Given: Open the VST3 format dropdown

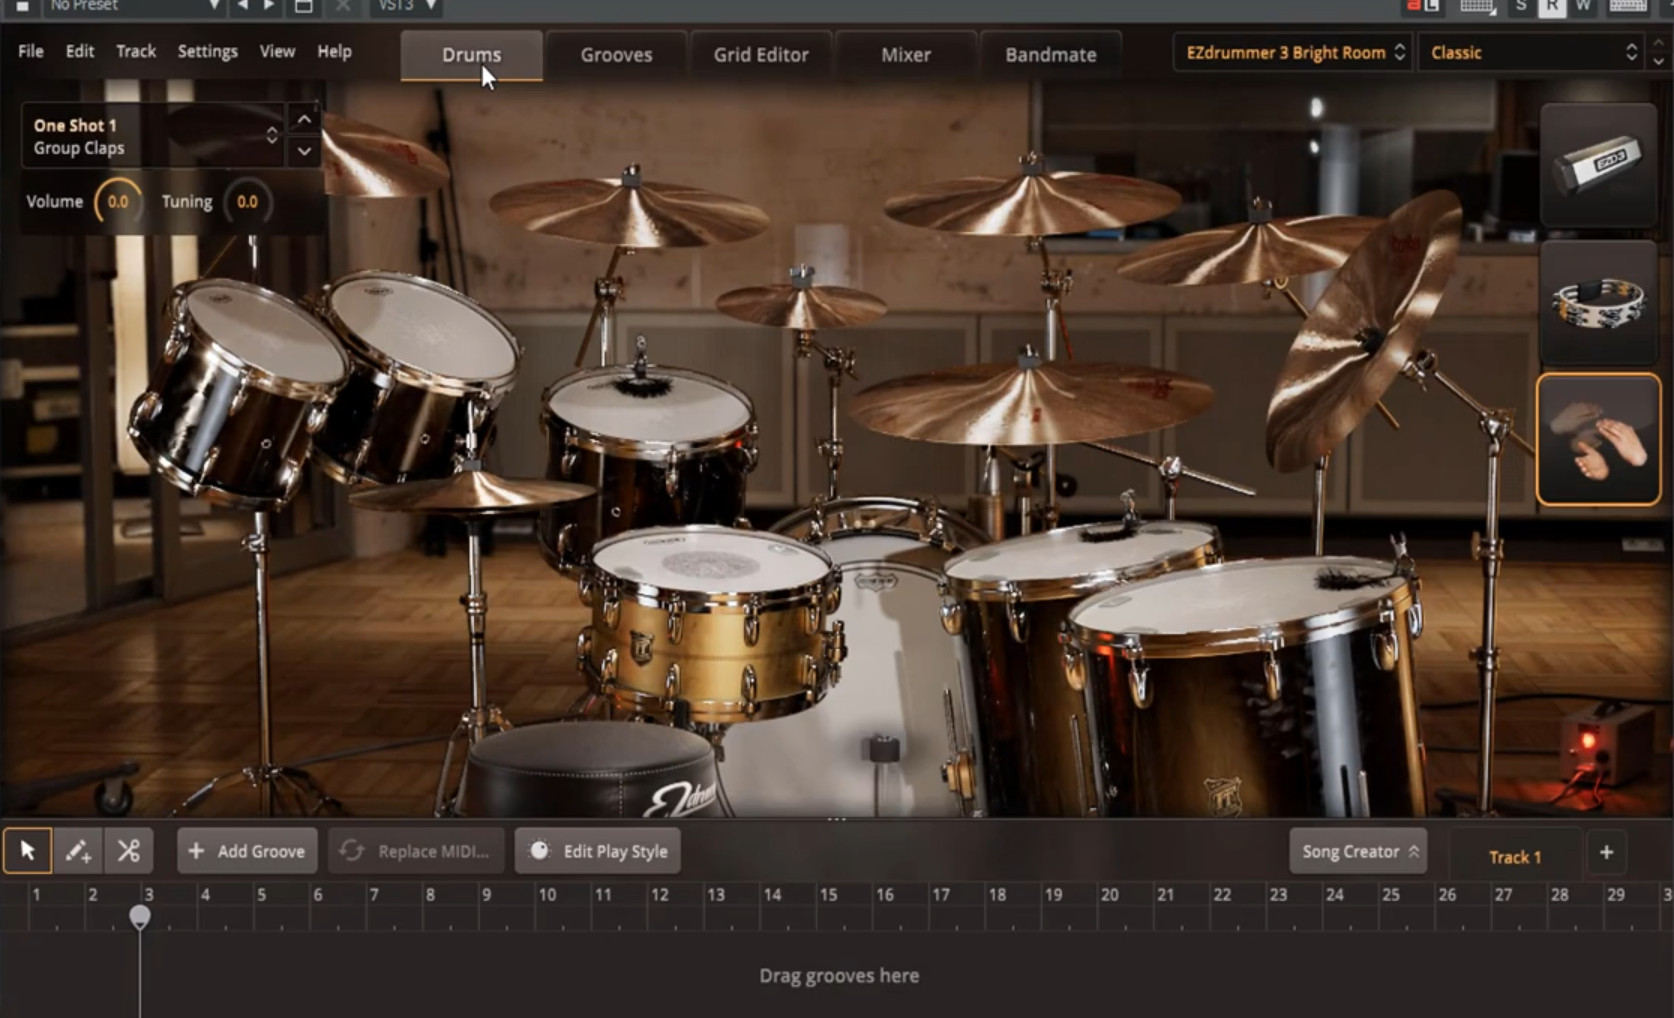Looking at the screenshot, I should tap(405, 6).
